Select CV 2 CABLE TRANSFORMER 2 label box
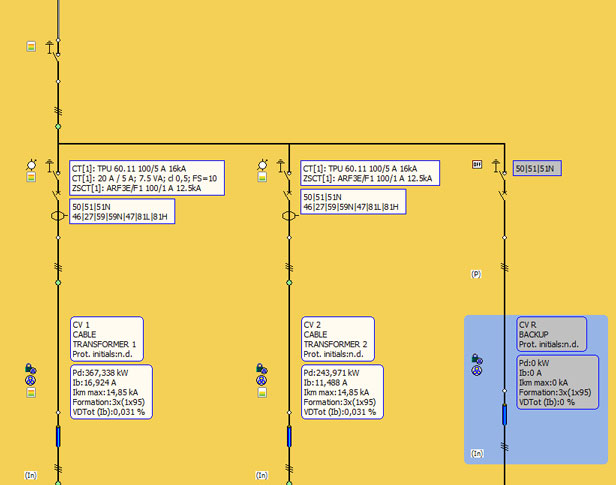The height and width of the screenshot is (485, 616). (337, 339)
